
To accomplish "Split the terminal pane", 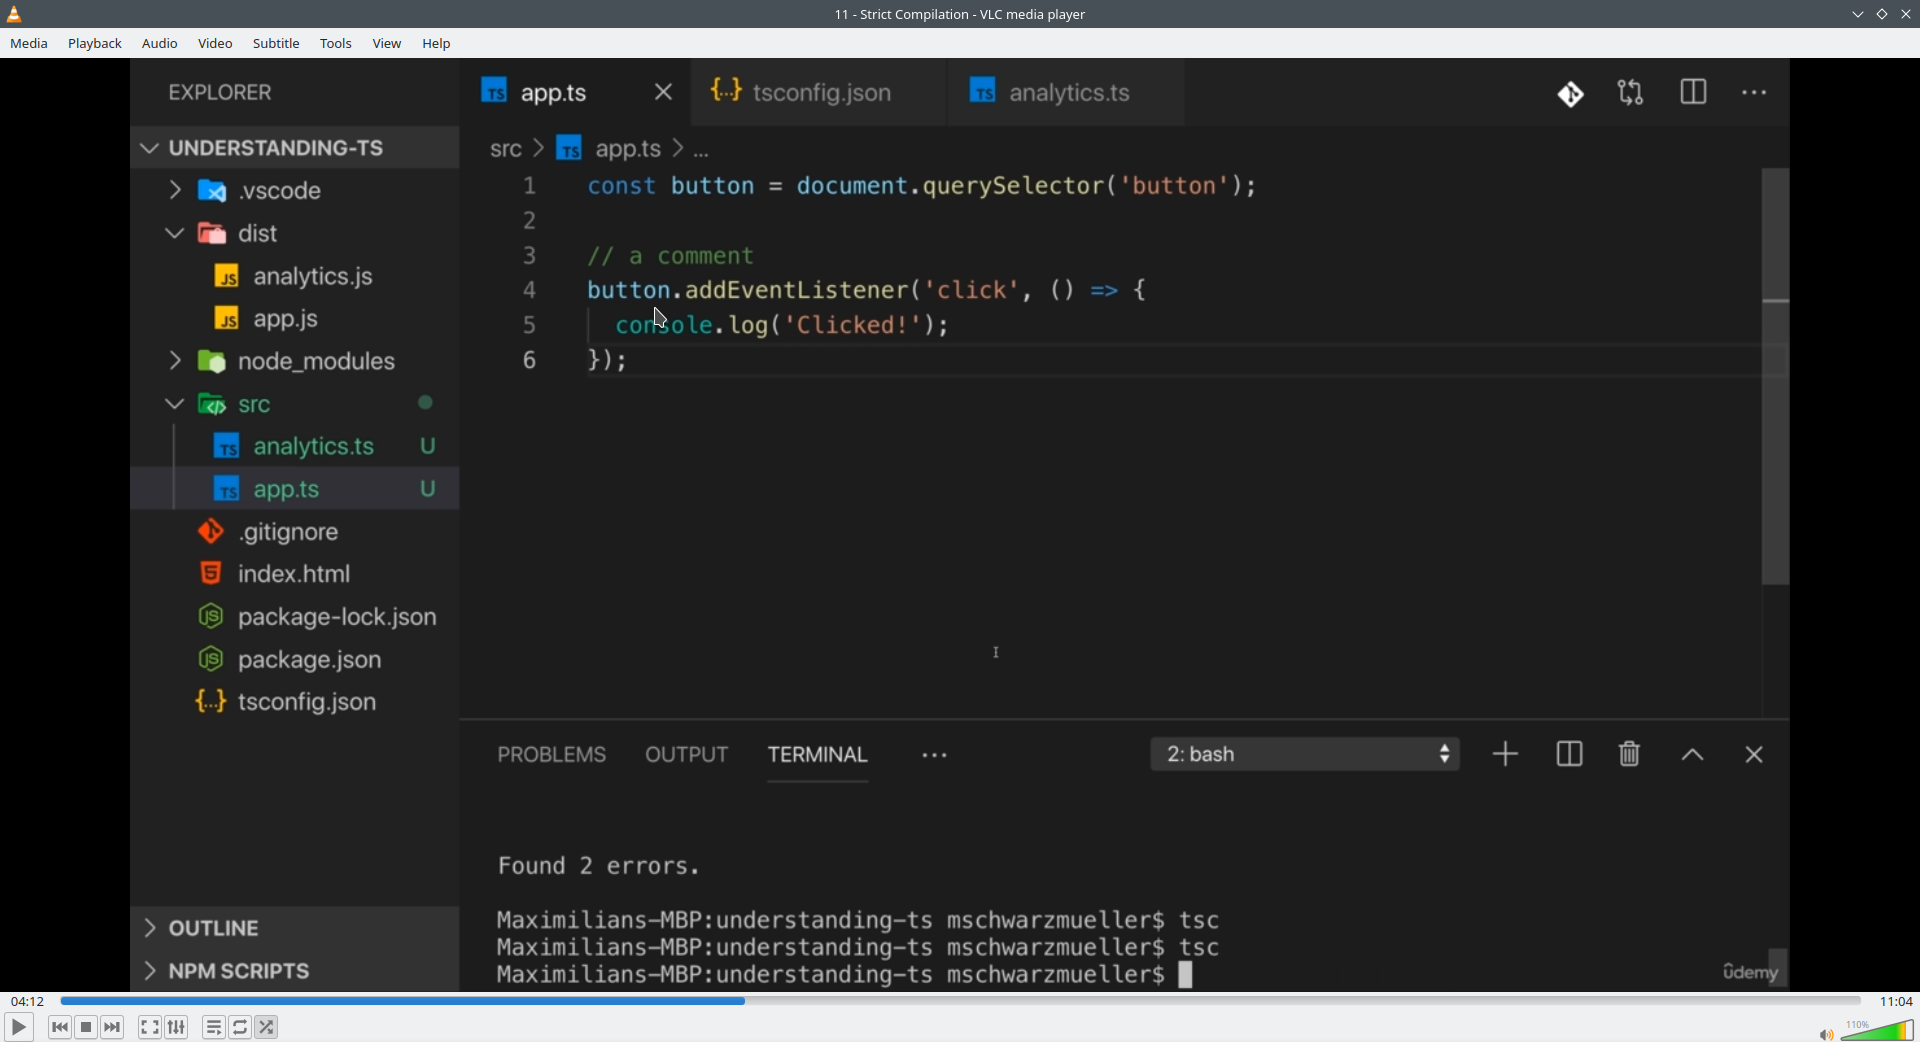I will pos(1570,755).
